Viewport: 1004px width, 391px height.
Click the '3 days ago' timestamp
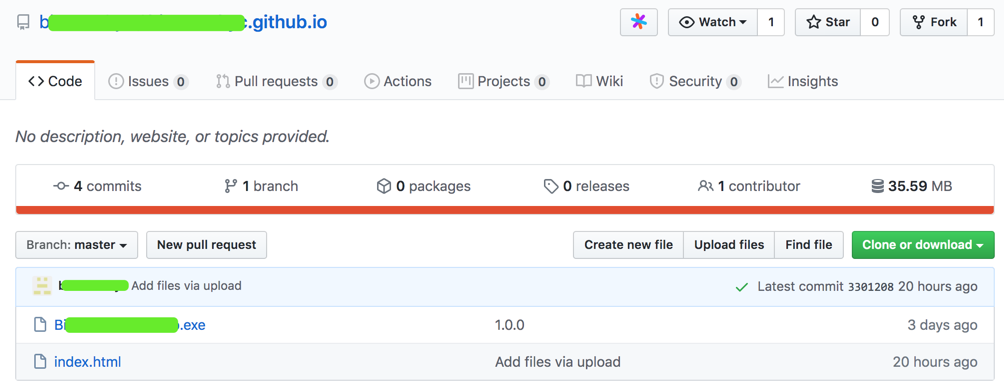943,325
